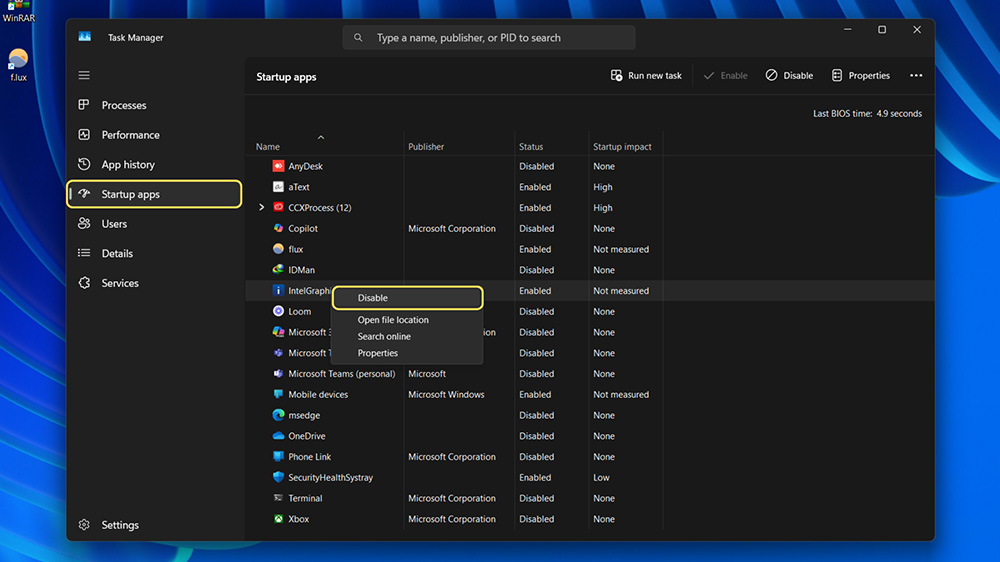Viewport: 1000px width, 562px height.
Task: Open Settings in the sidebar
Action: coord(154,524)
